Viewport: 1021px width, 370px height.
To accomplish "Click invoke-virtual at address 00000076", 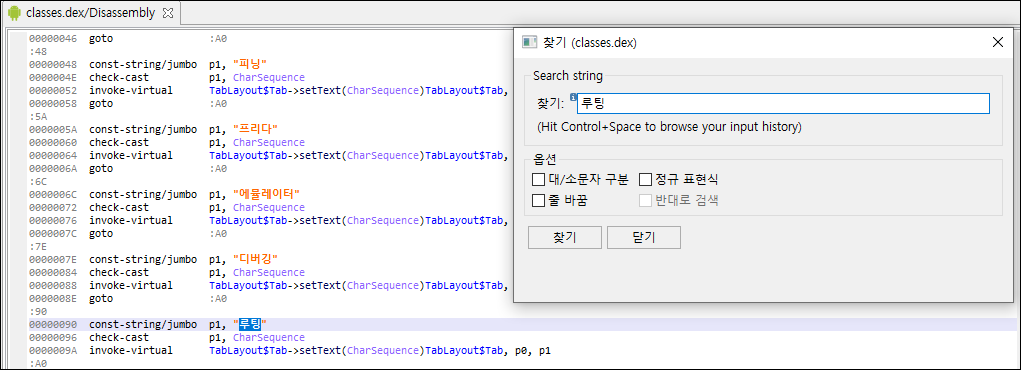I will (x=130, y=220).
